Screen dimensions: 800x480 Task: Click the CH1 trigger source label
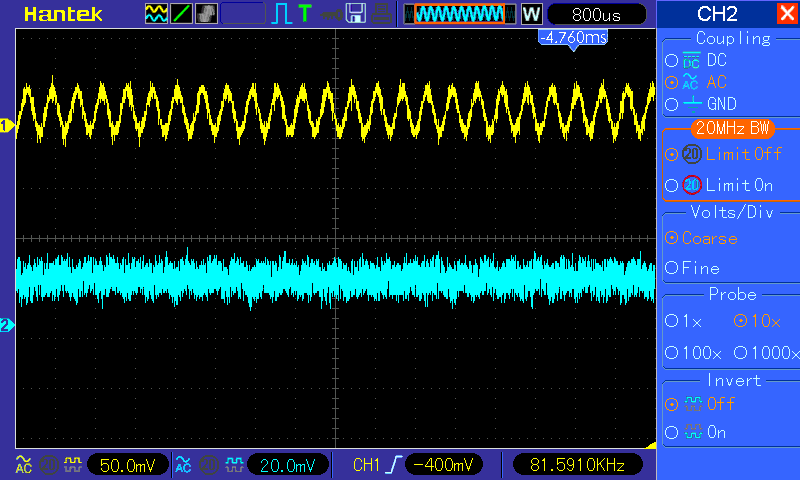tap(366, 465)
